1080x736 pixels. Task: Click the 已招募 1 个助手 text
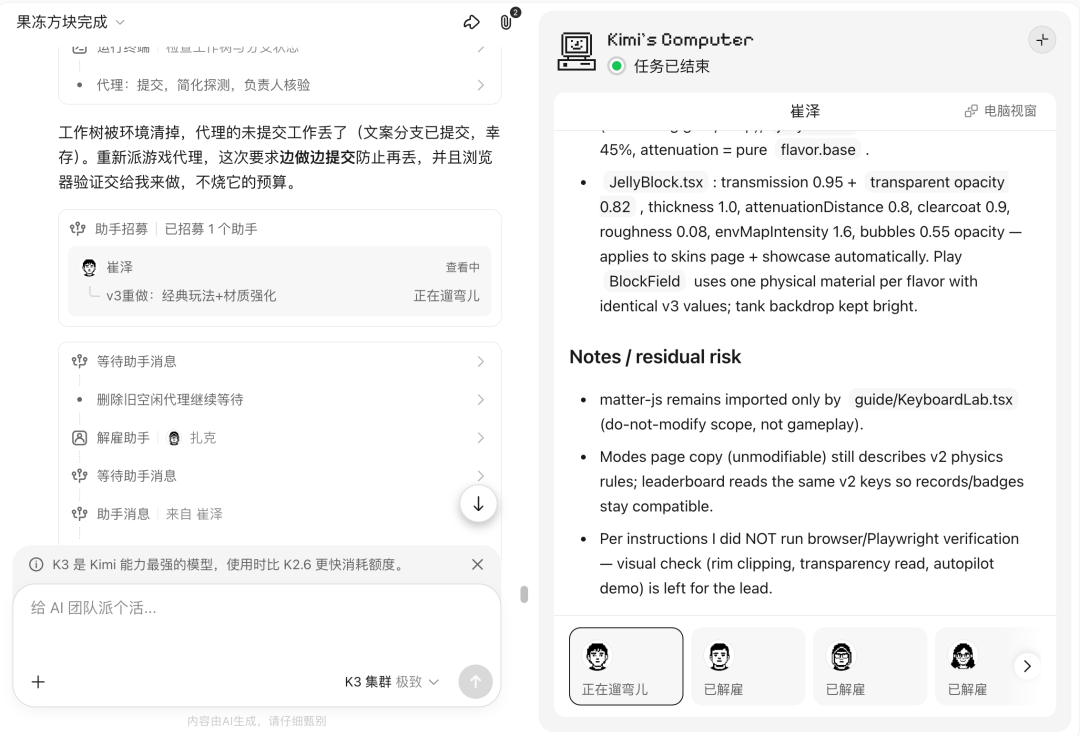(x=211, y=229)
